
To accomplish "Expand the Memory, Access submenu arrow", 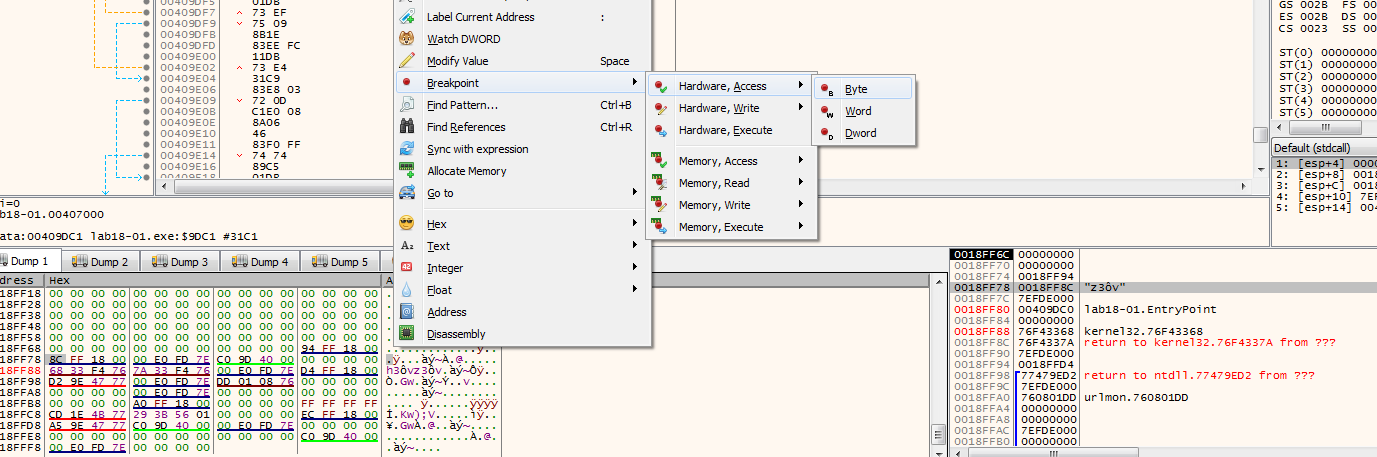I will coord(801,161).
